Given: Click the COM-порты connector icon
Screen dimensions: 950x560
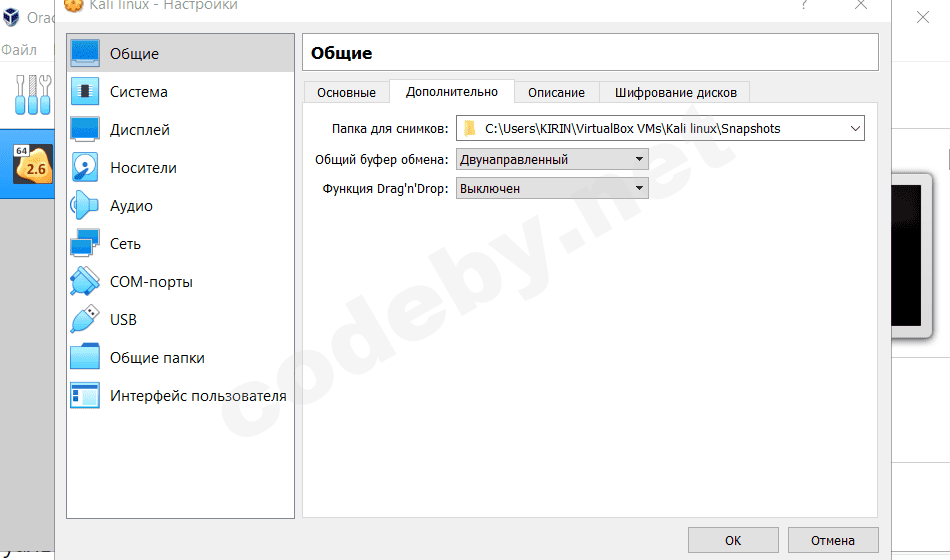Looking at the screenshot, I should tap(85, 281).
